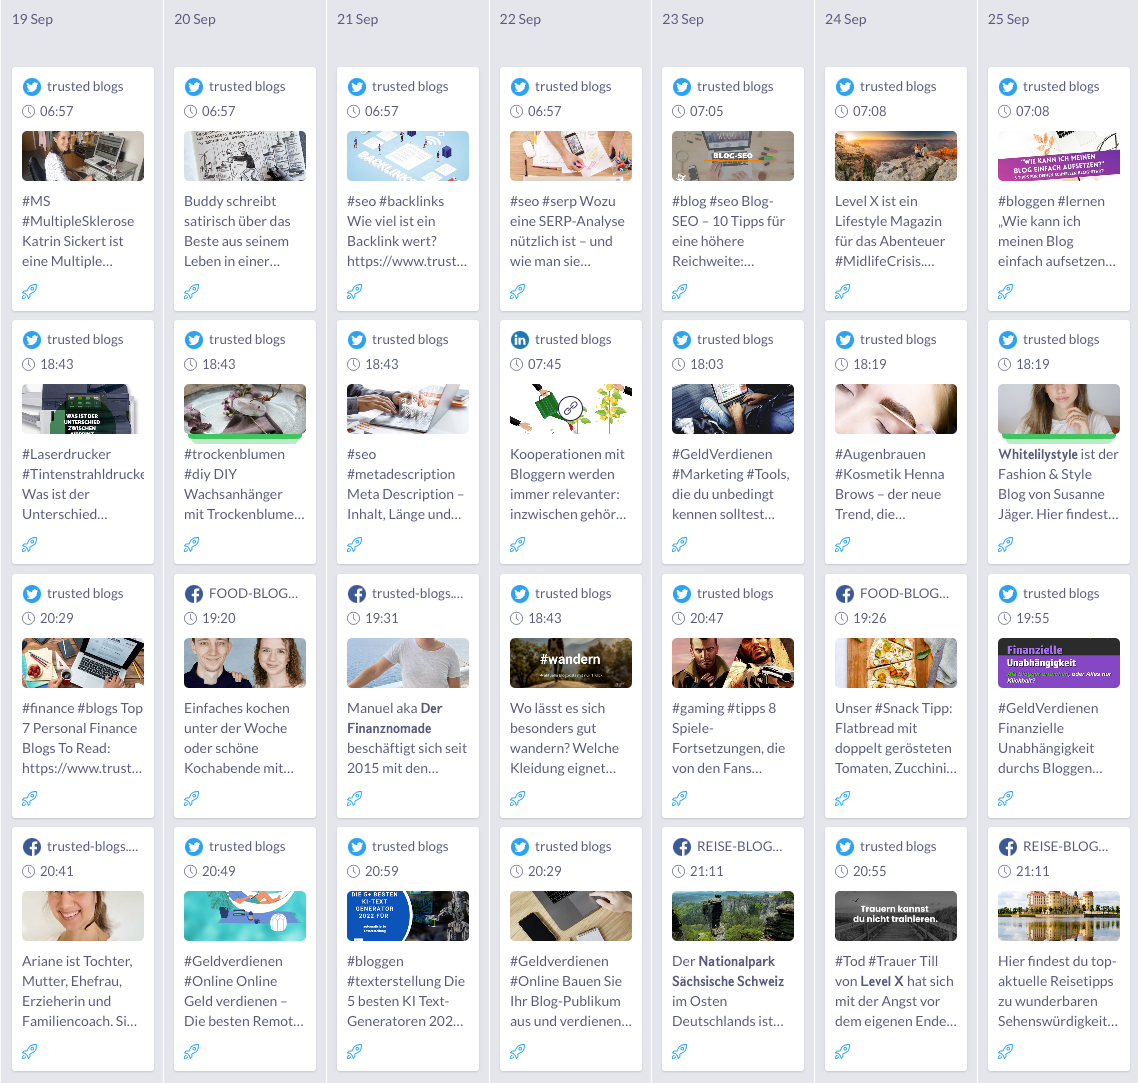Click the LinkedIn icon on the 07:45 post
The height and width of the screenshot is (1083, 1138).
coord(520,340)
